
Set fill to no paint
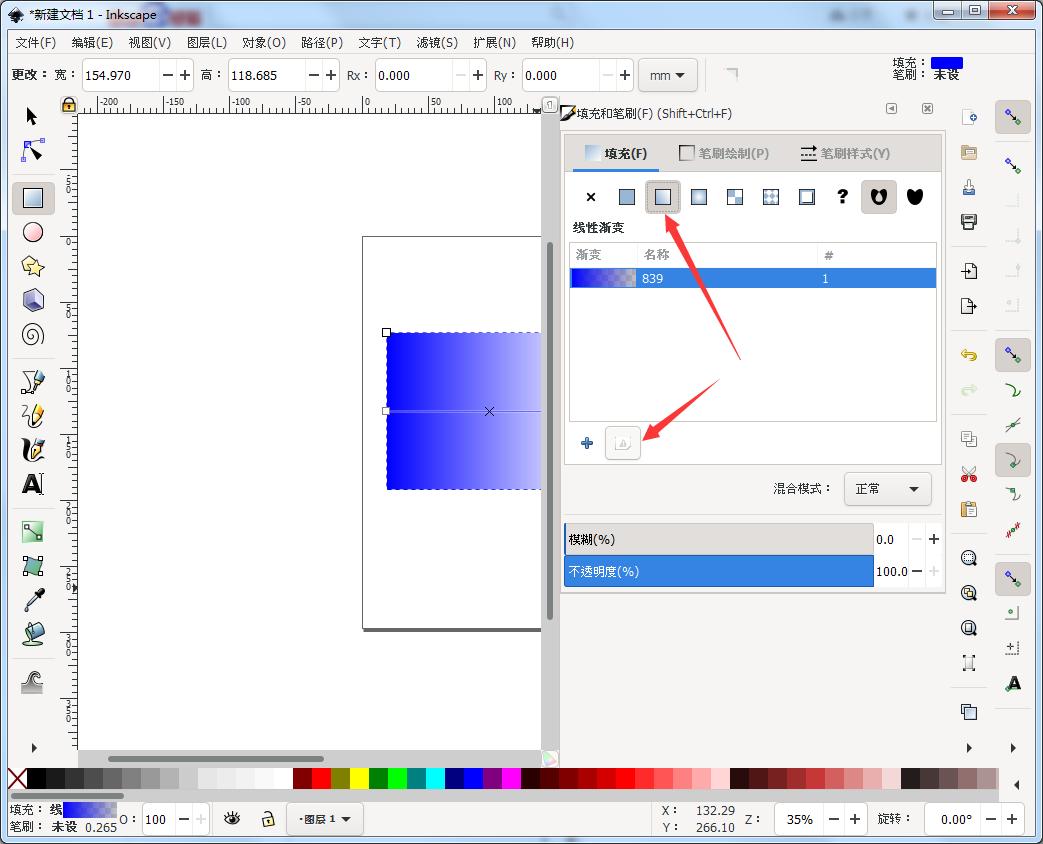(x=590, y=196)
